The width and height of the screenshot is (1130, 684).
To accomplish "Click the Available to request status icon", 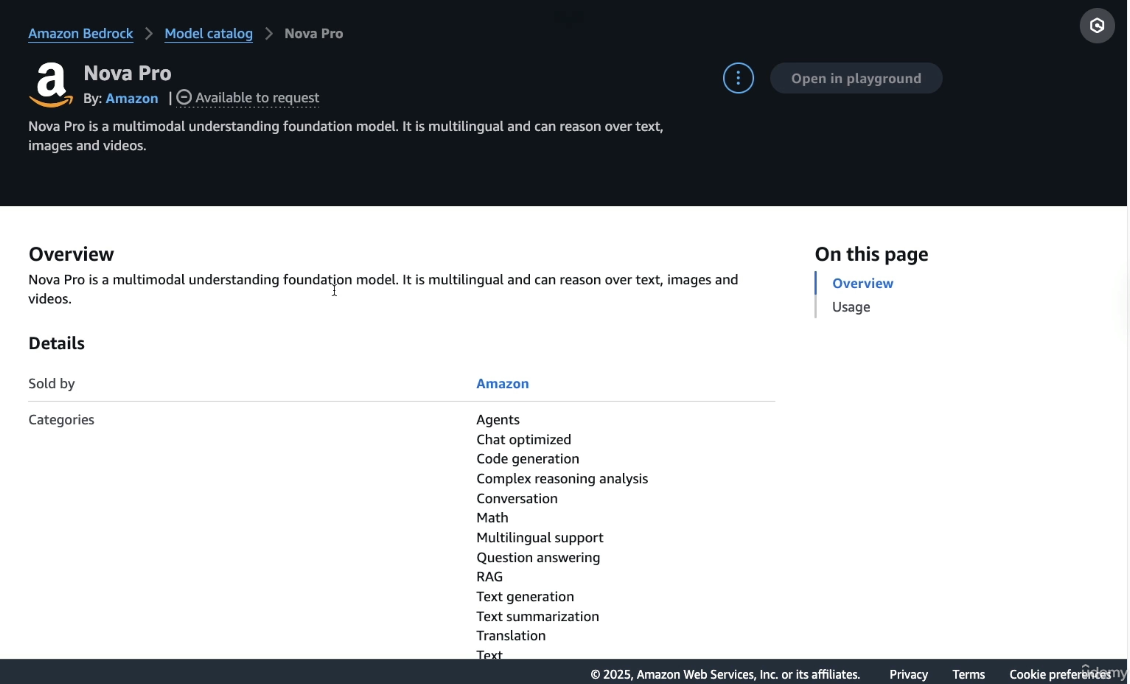I will [184, 97].
